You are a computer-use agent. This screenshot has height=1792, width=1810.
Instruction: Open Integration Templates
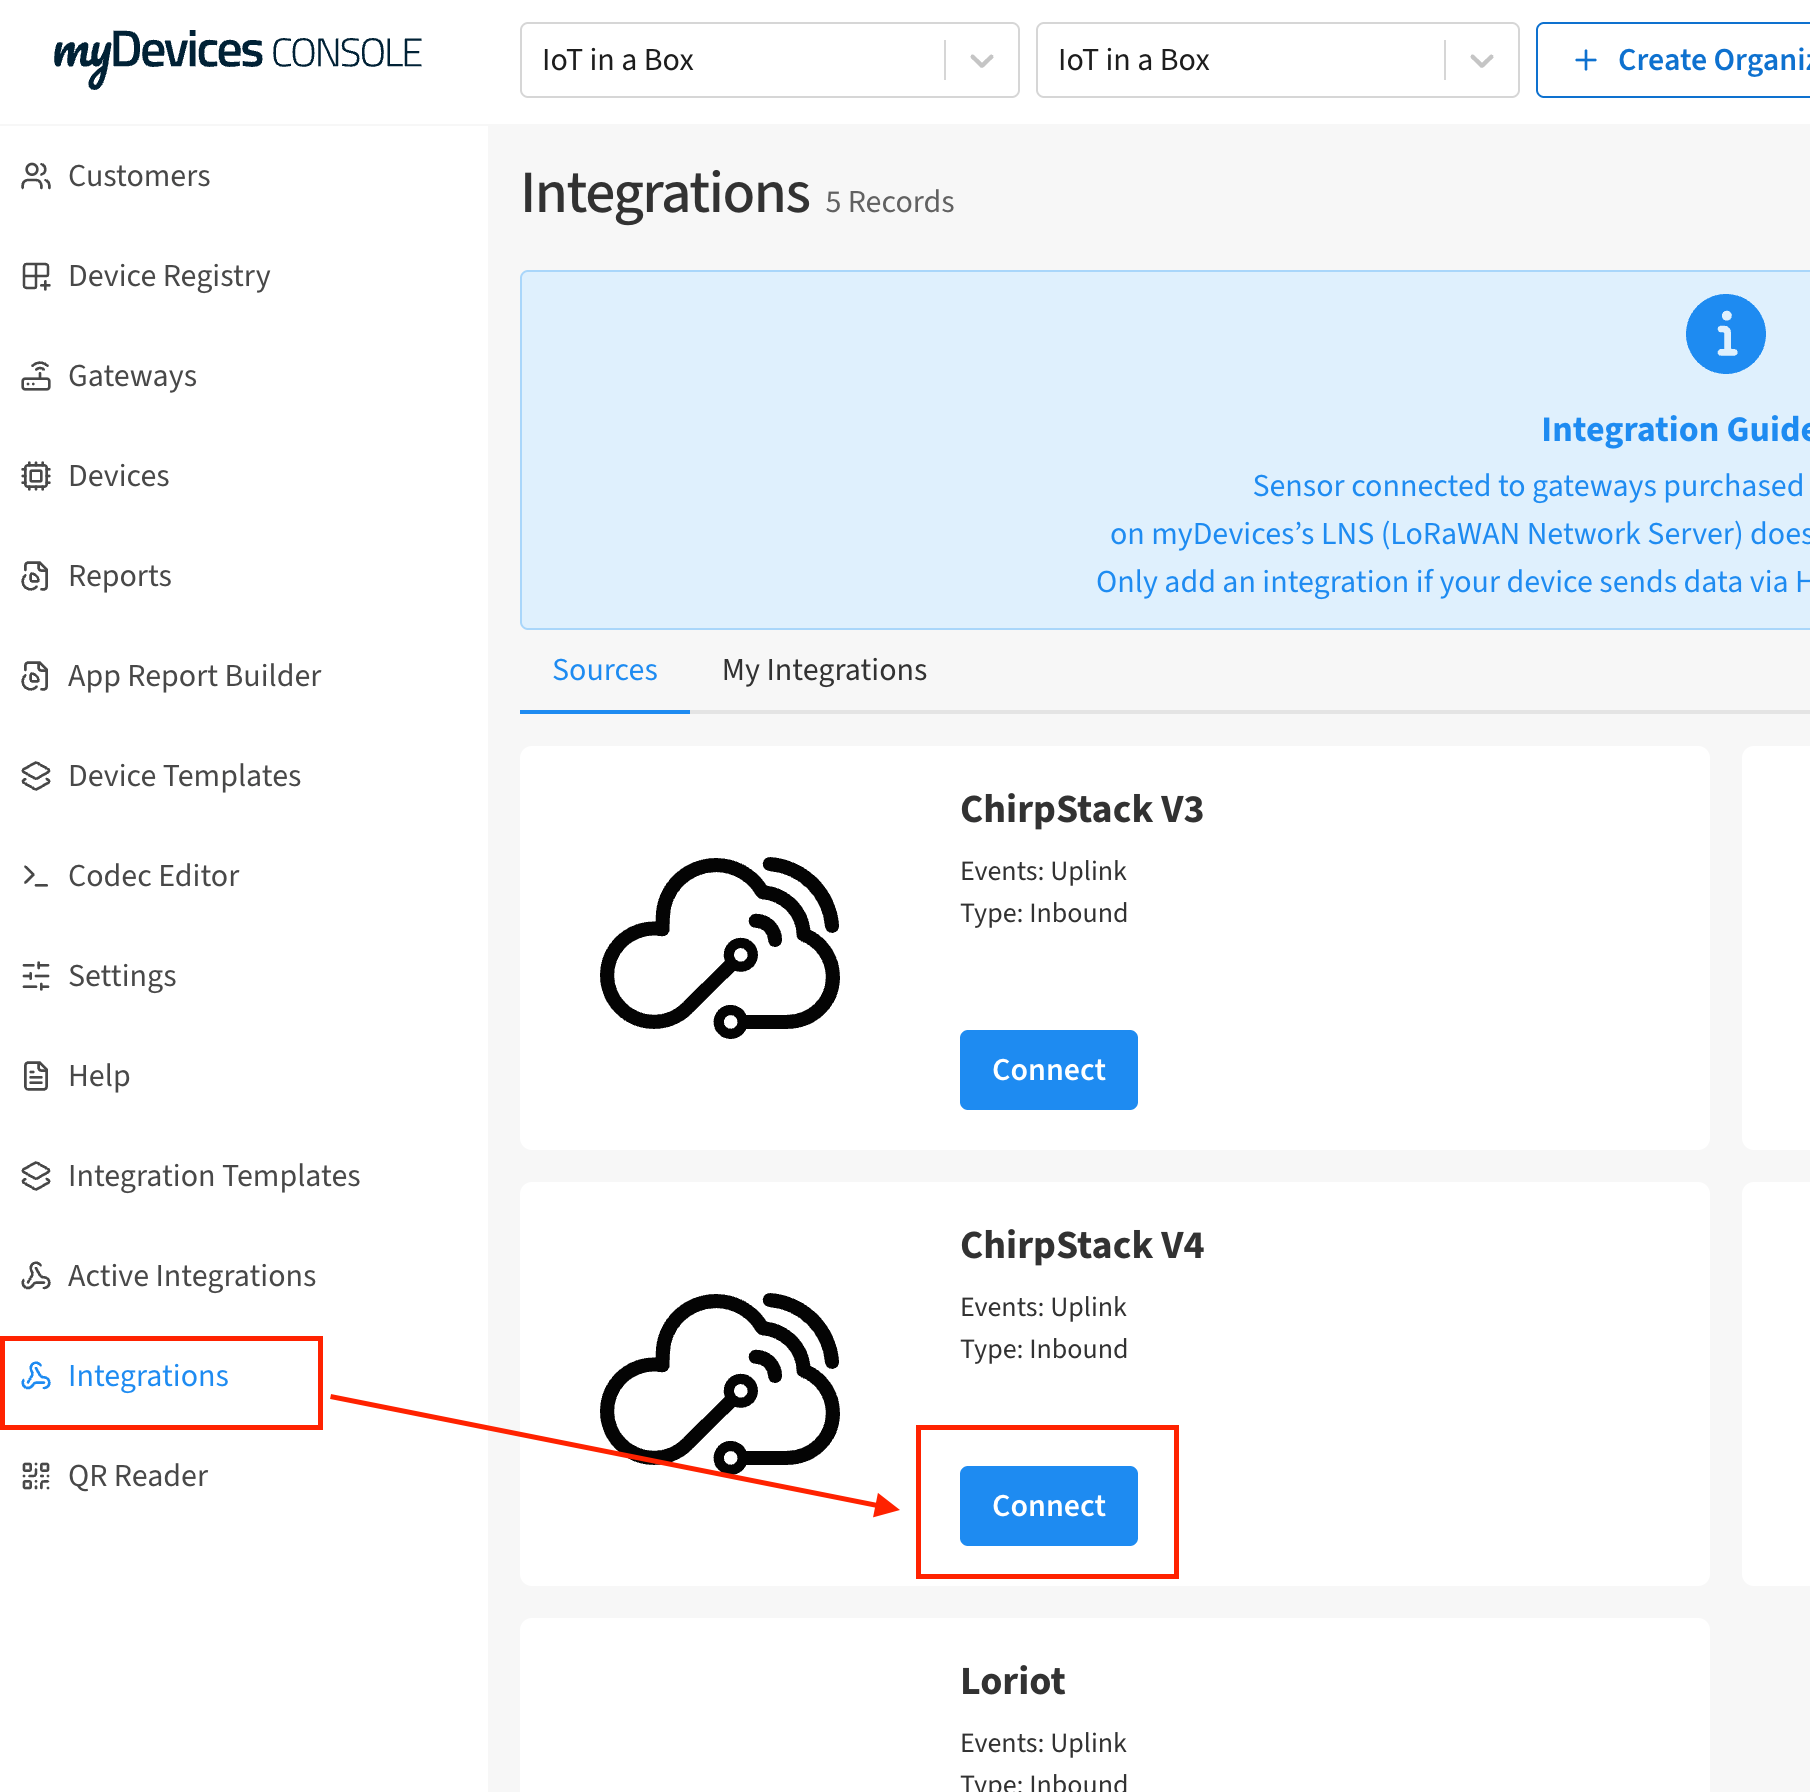point(213,1176)
